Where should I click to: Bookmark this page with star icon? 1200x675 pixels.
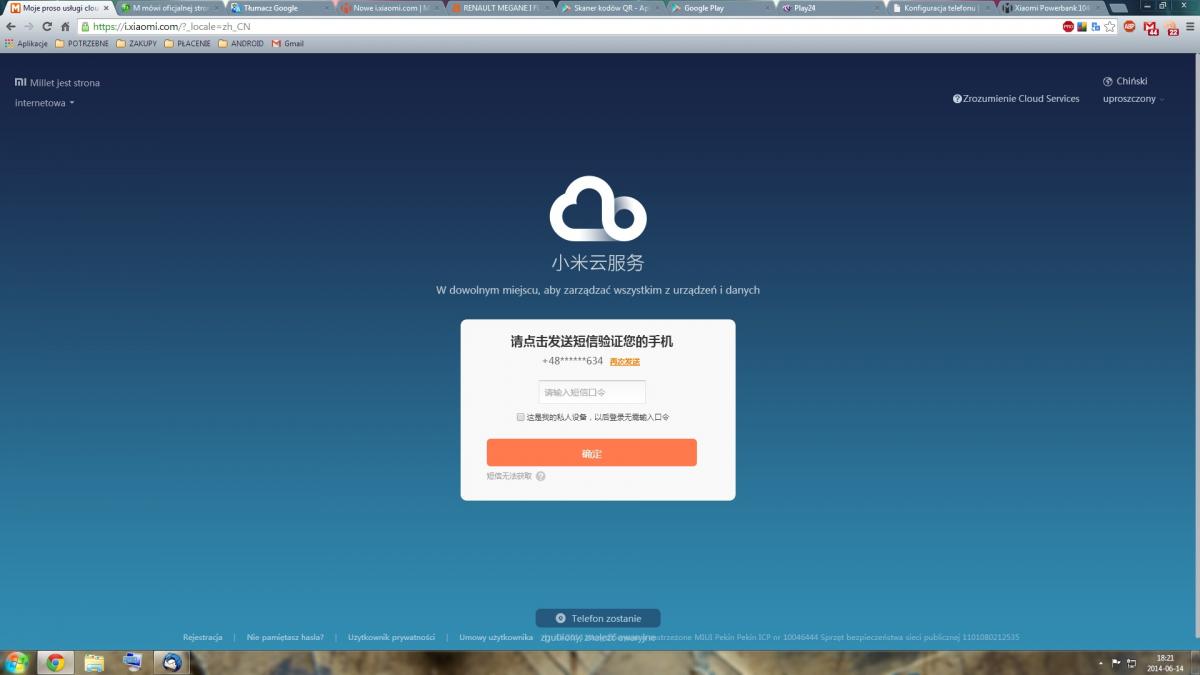pyautogui.click(x=1110, y=27)
